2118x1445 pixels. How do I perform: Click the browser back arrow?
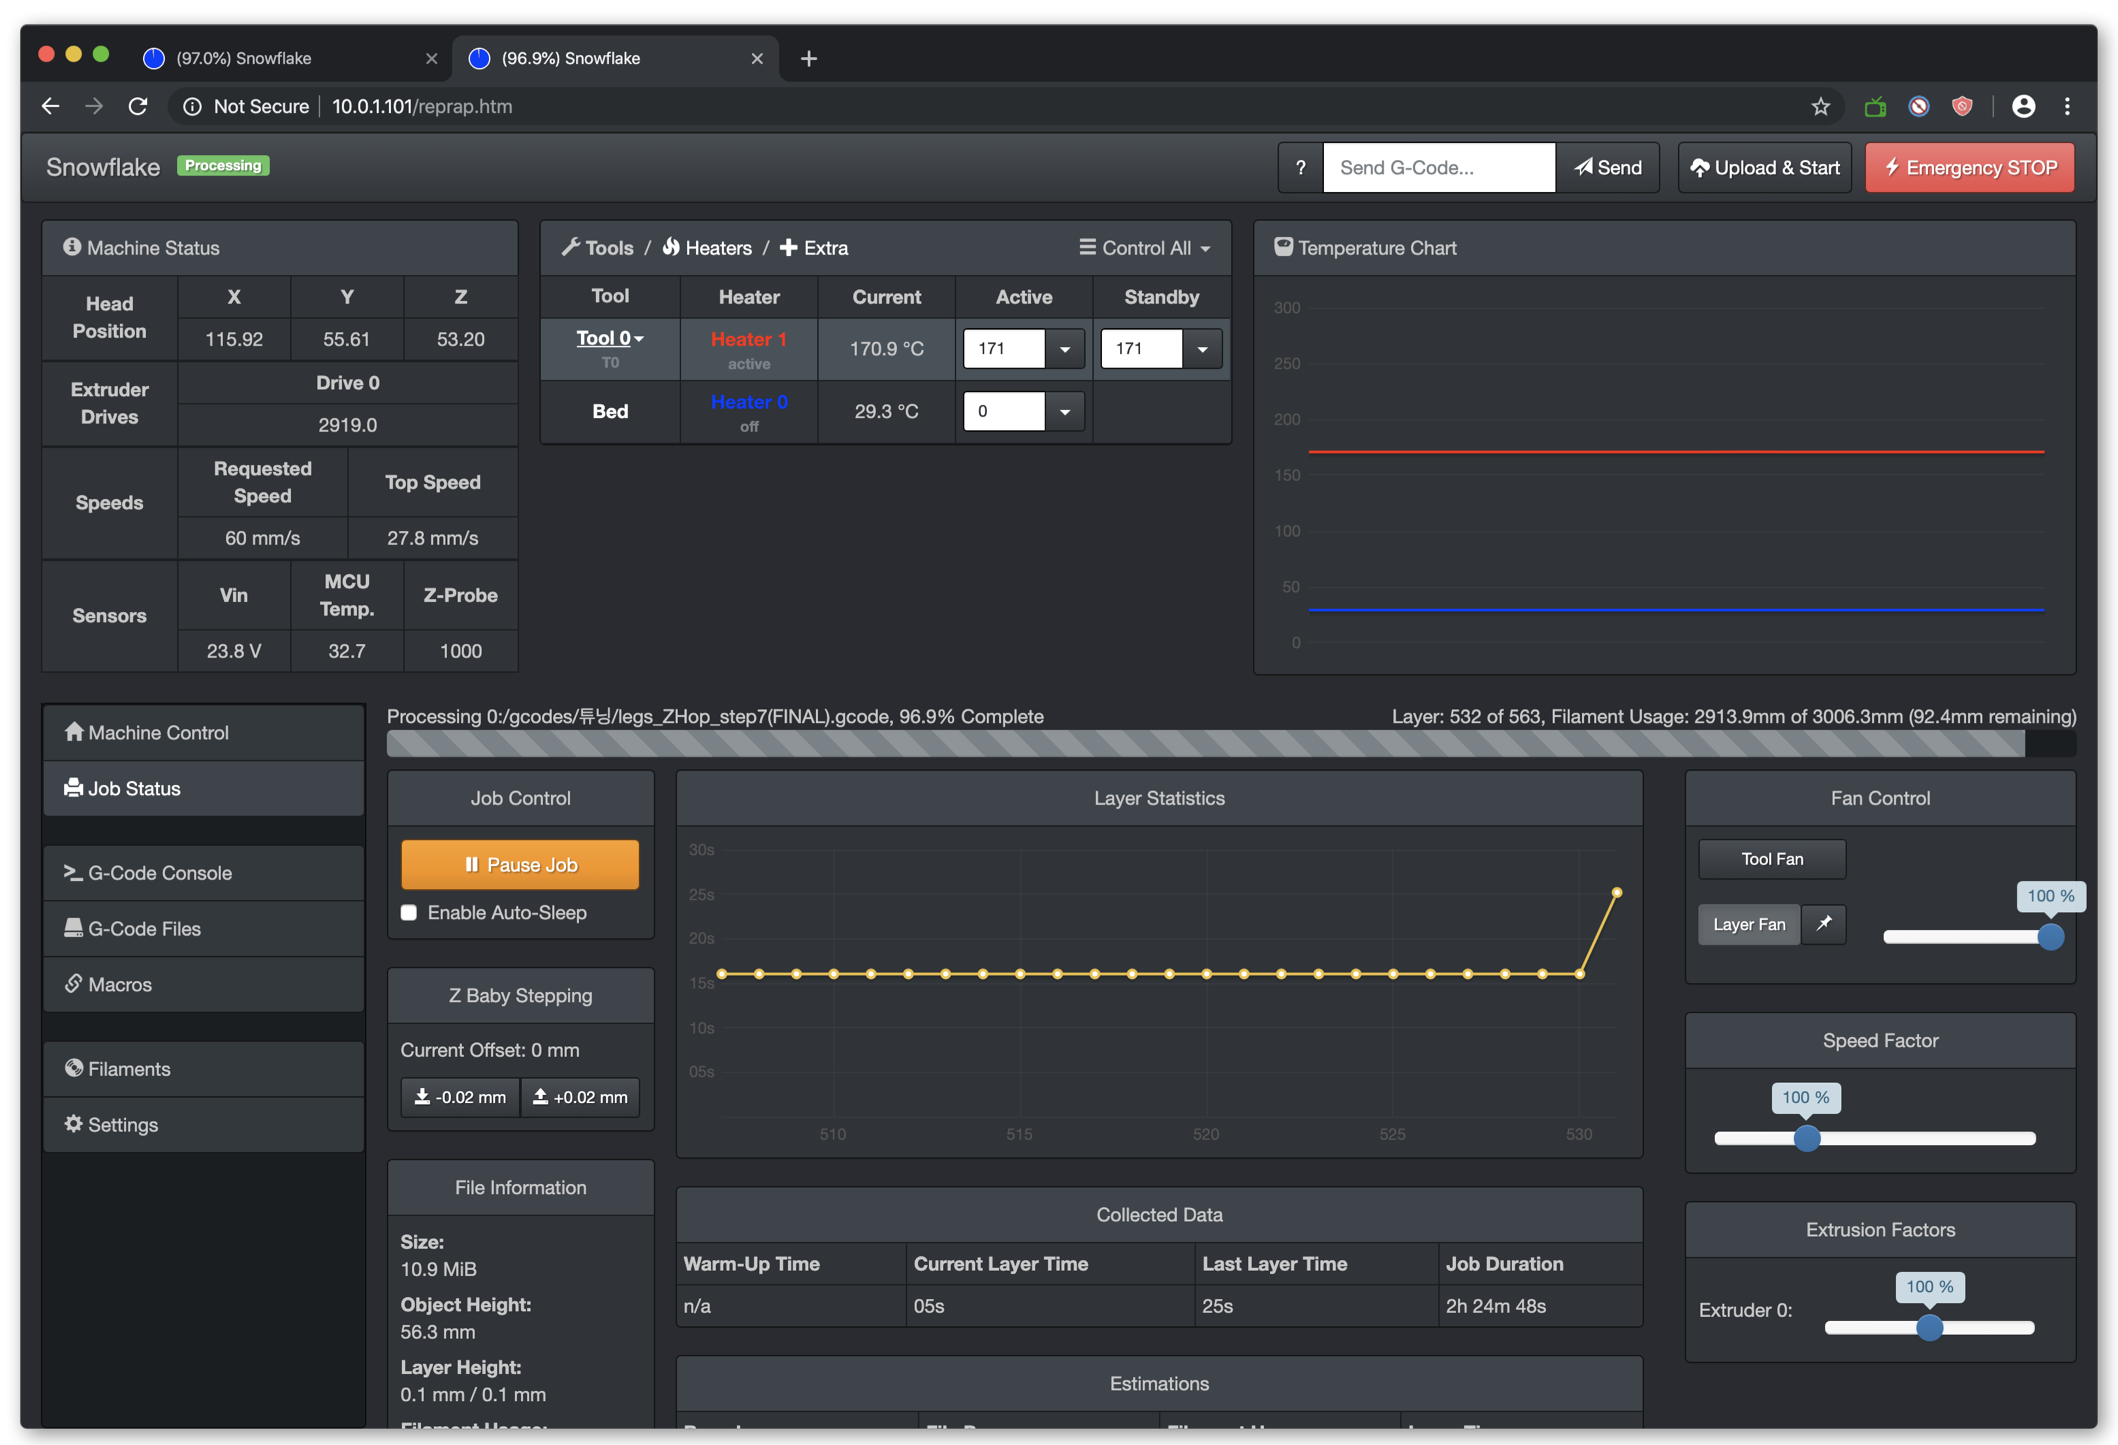point(51,107)
